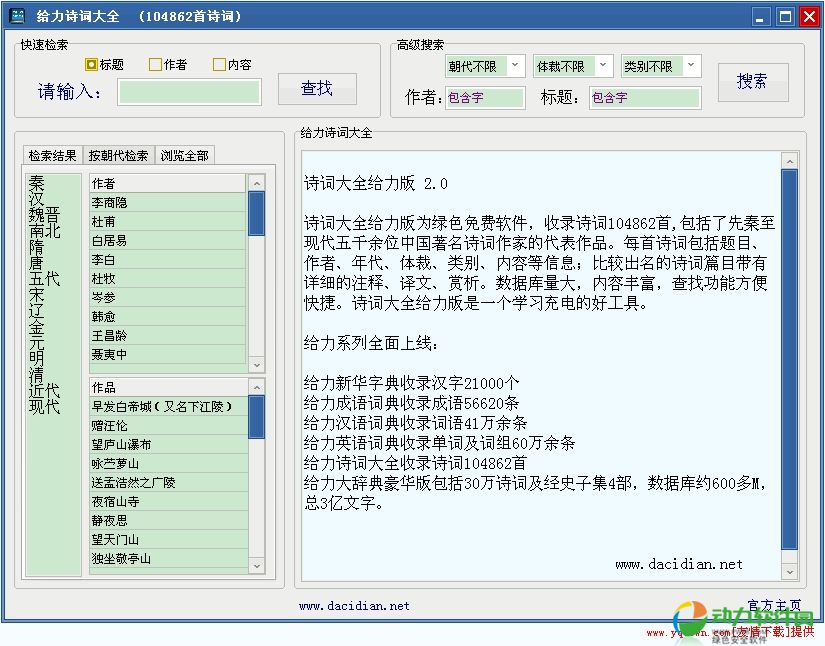Maximize the 给力诗词大全 window
Screen dimensions: 825x646
click(785, 17)
